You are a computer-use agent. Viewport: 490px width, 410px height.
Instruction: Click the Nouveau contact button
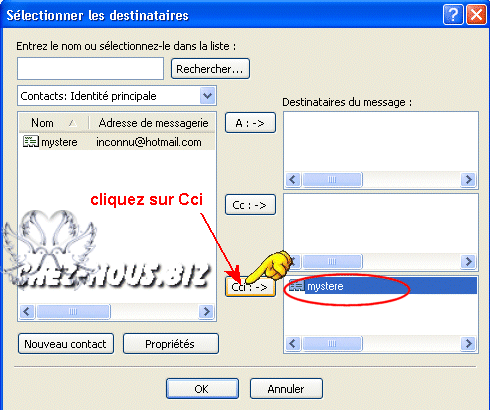(x=66, y=344)
